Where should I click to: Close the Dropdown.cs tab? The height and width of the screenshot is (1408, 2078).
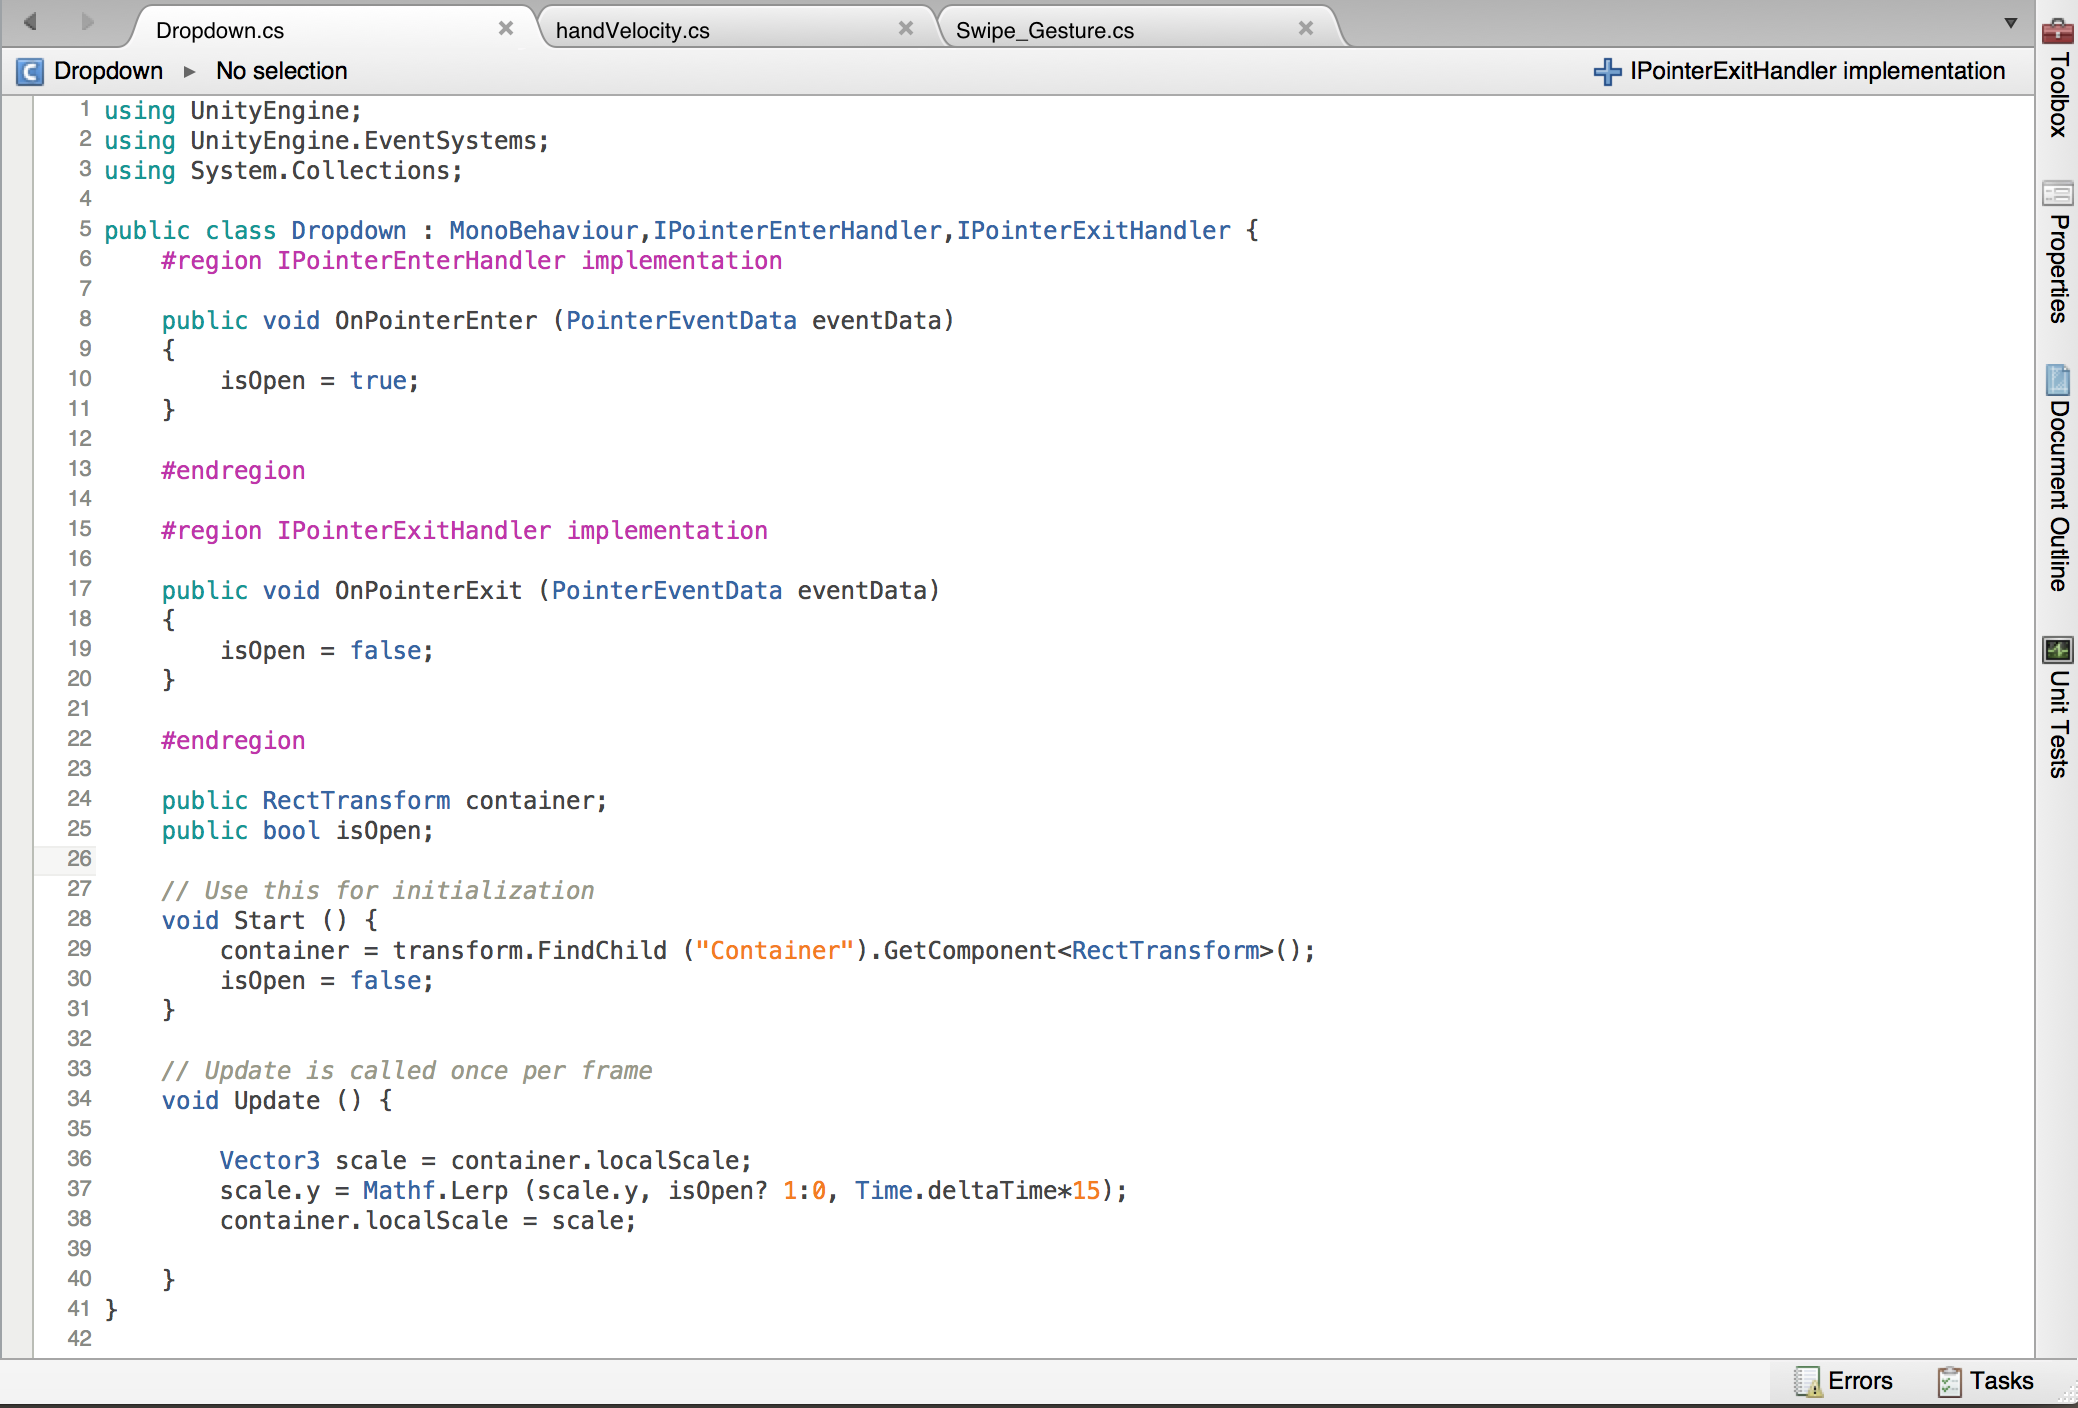[x=506, y=28]
